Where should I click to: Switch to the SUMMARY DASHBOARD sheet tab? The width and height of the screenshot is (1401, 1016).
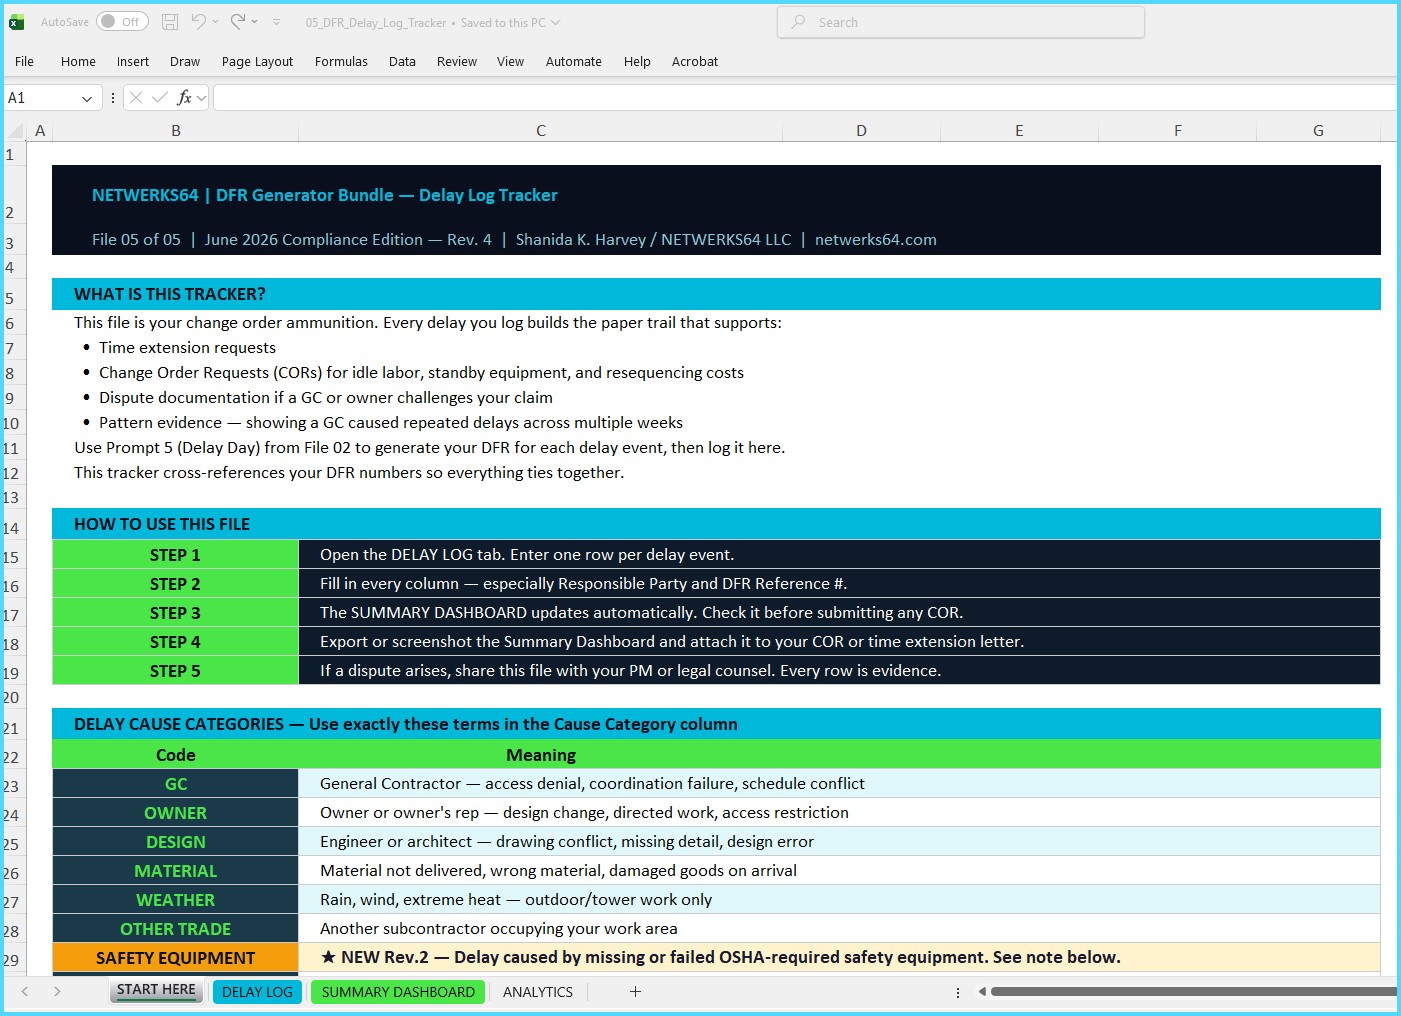[398, 992]
